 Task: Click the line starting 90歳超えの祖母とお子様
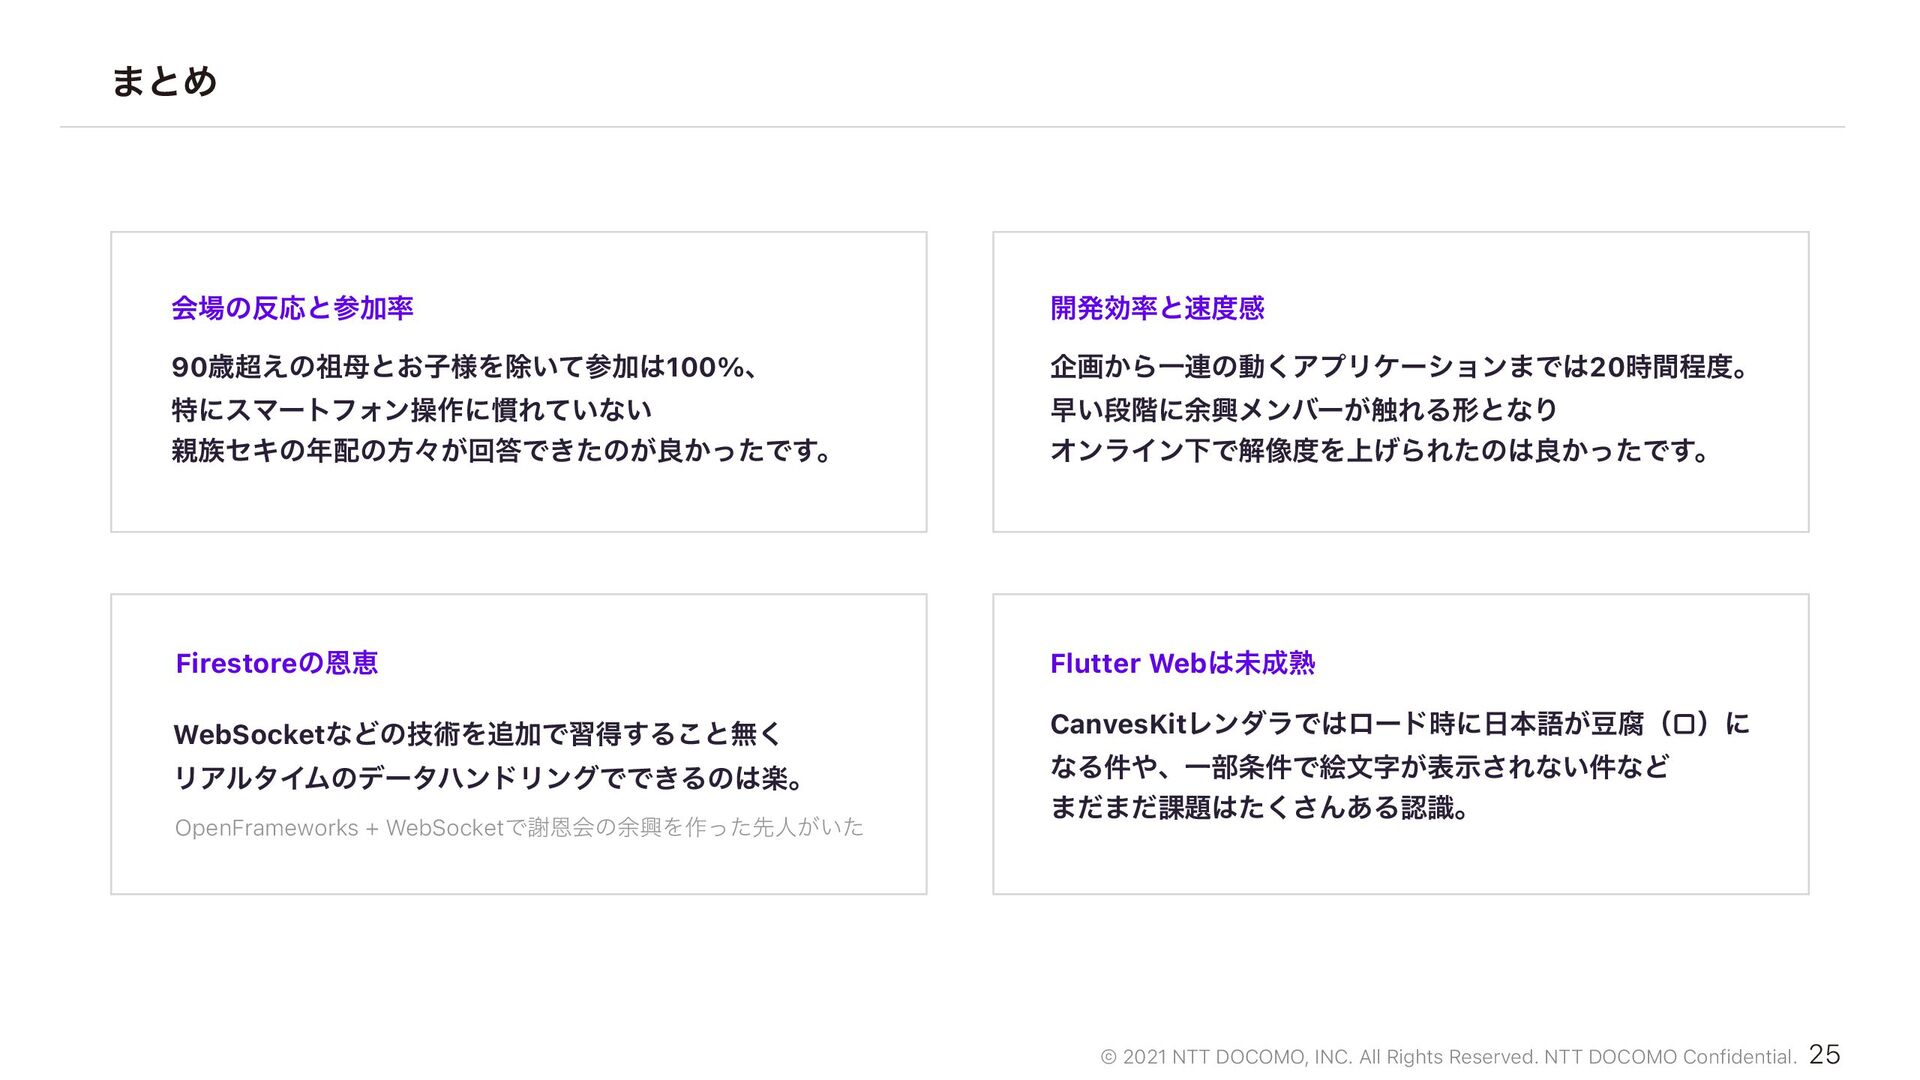pos(467,367)
